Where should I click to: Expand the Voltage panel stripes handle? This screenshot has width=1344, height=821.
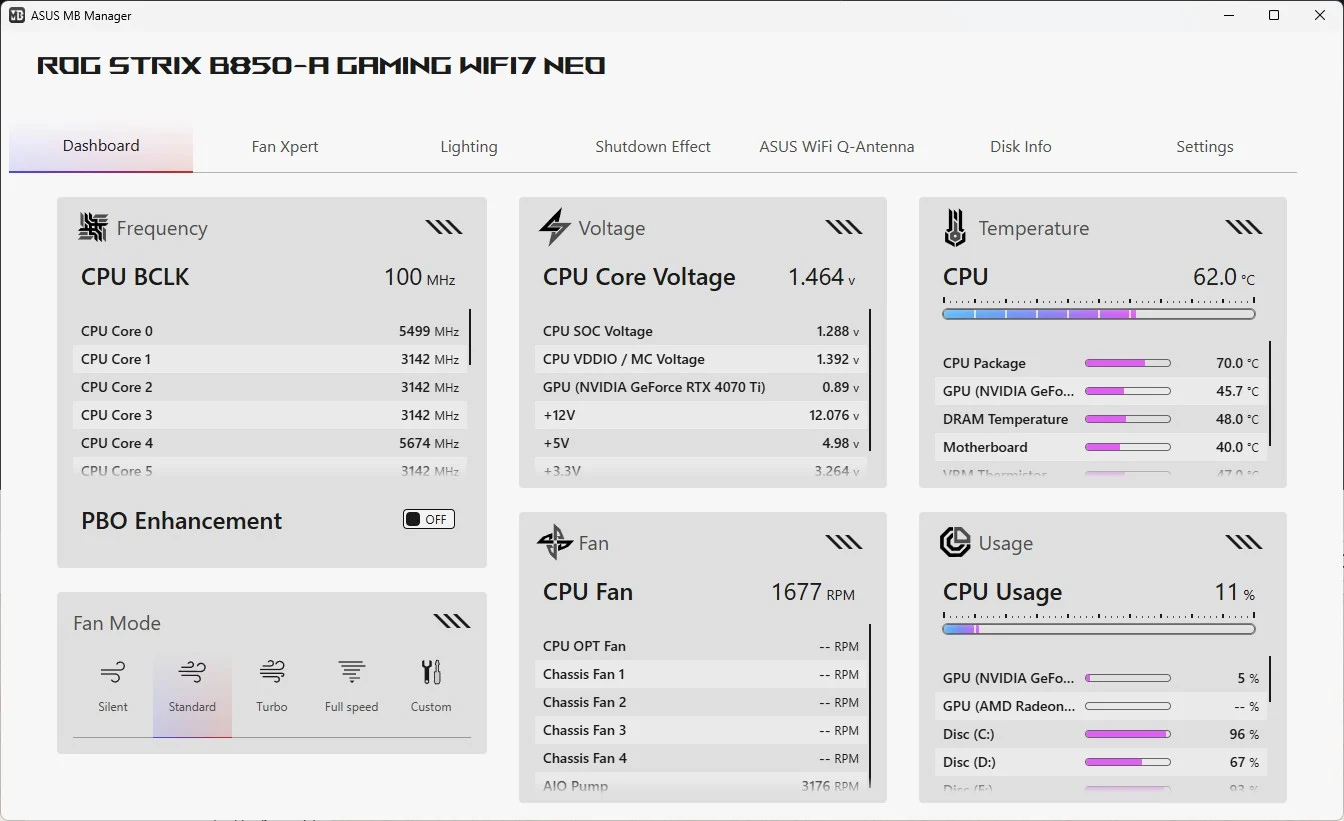tap(844, 227)
